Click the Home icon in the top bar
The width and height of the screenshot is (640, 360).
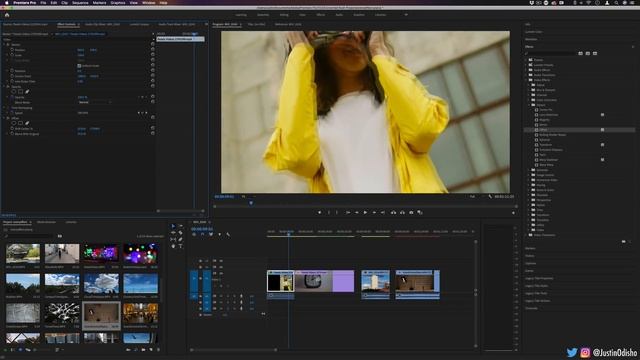click(x=7, y=15)
